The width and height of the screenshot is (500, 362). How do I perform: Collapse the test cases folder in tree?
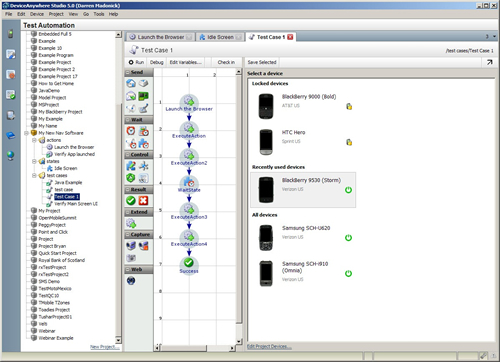point(34,175)
